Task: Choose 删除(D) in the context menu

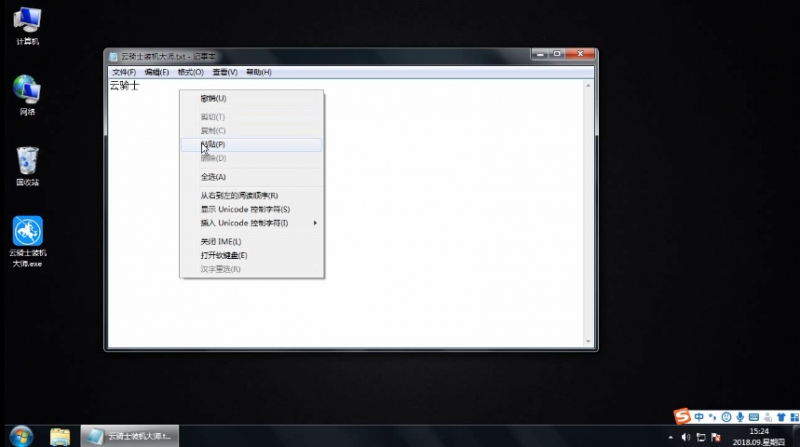Action: [252, 158]
